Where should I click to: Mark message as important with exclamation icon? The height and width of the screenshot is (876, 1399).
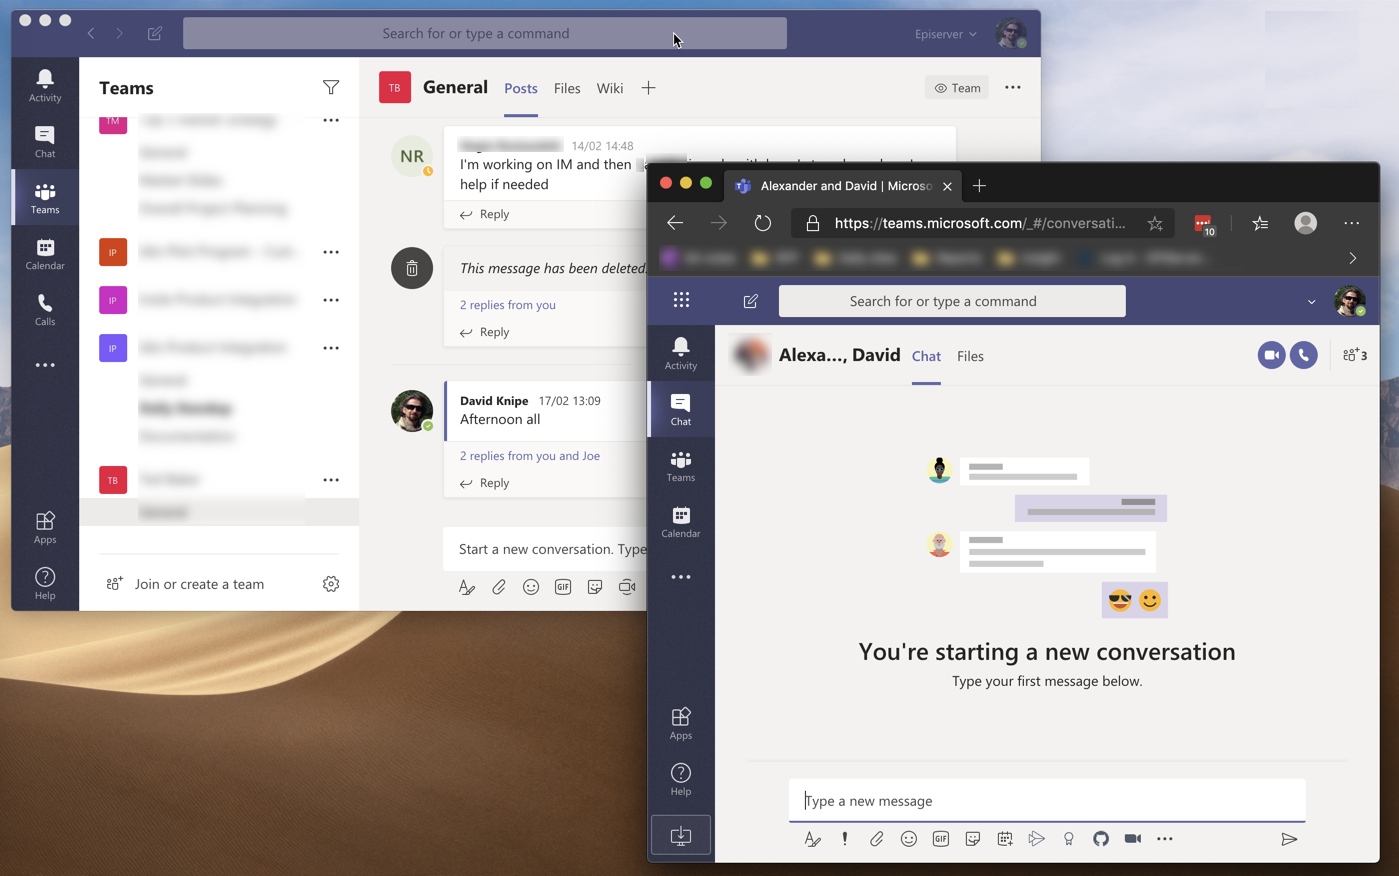845,839
